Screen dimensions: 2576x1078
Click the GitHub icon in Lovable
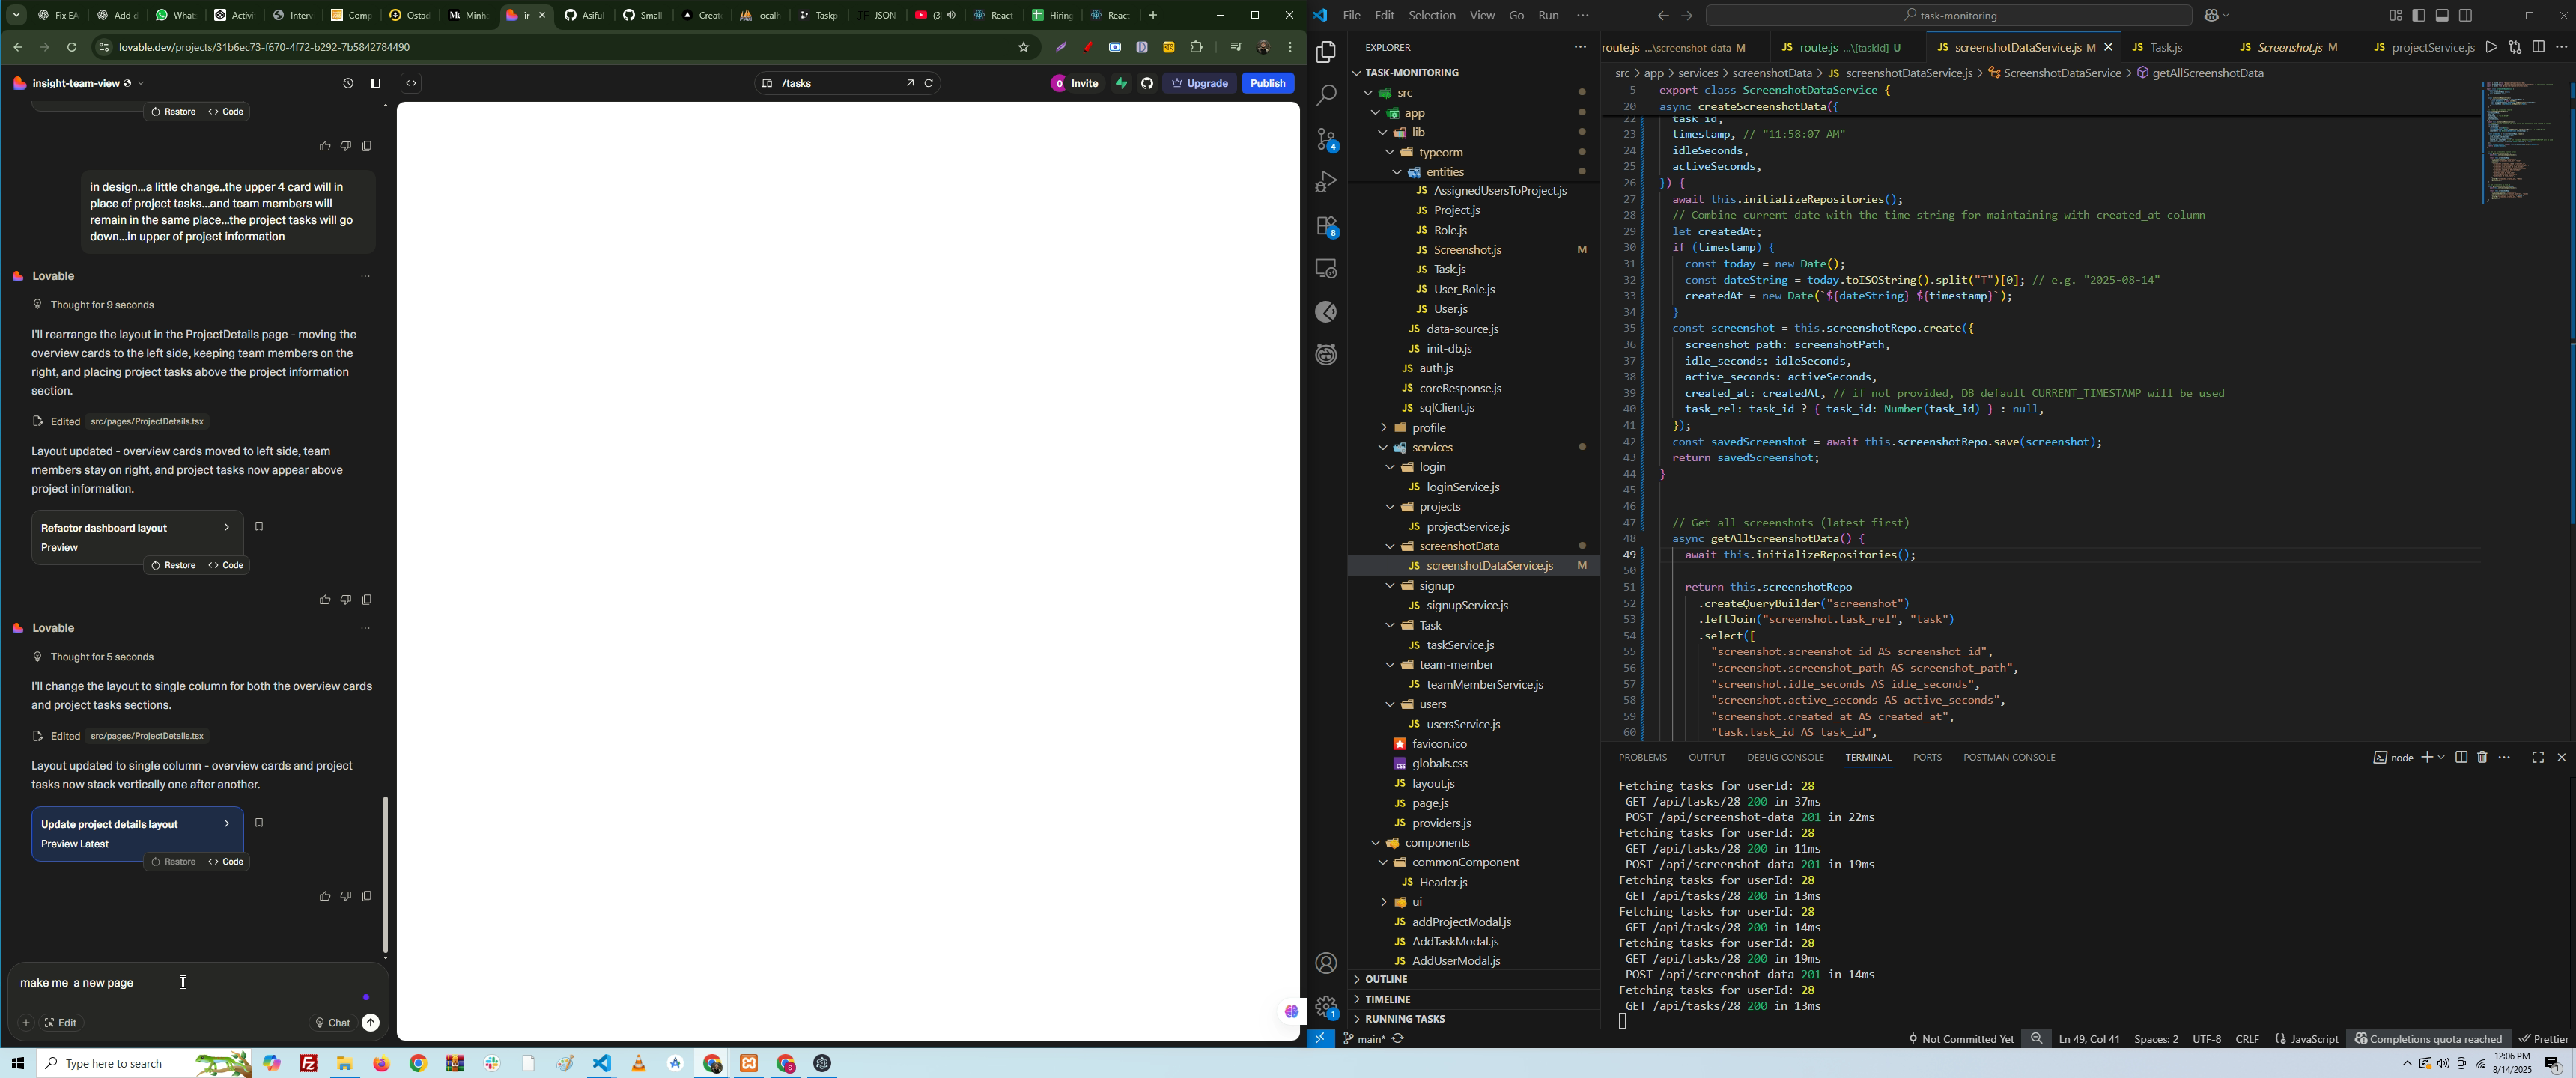(1147, 84)
